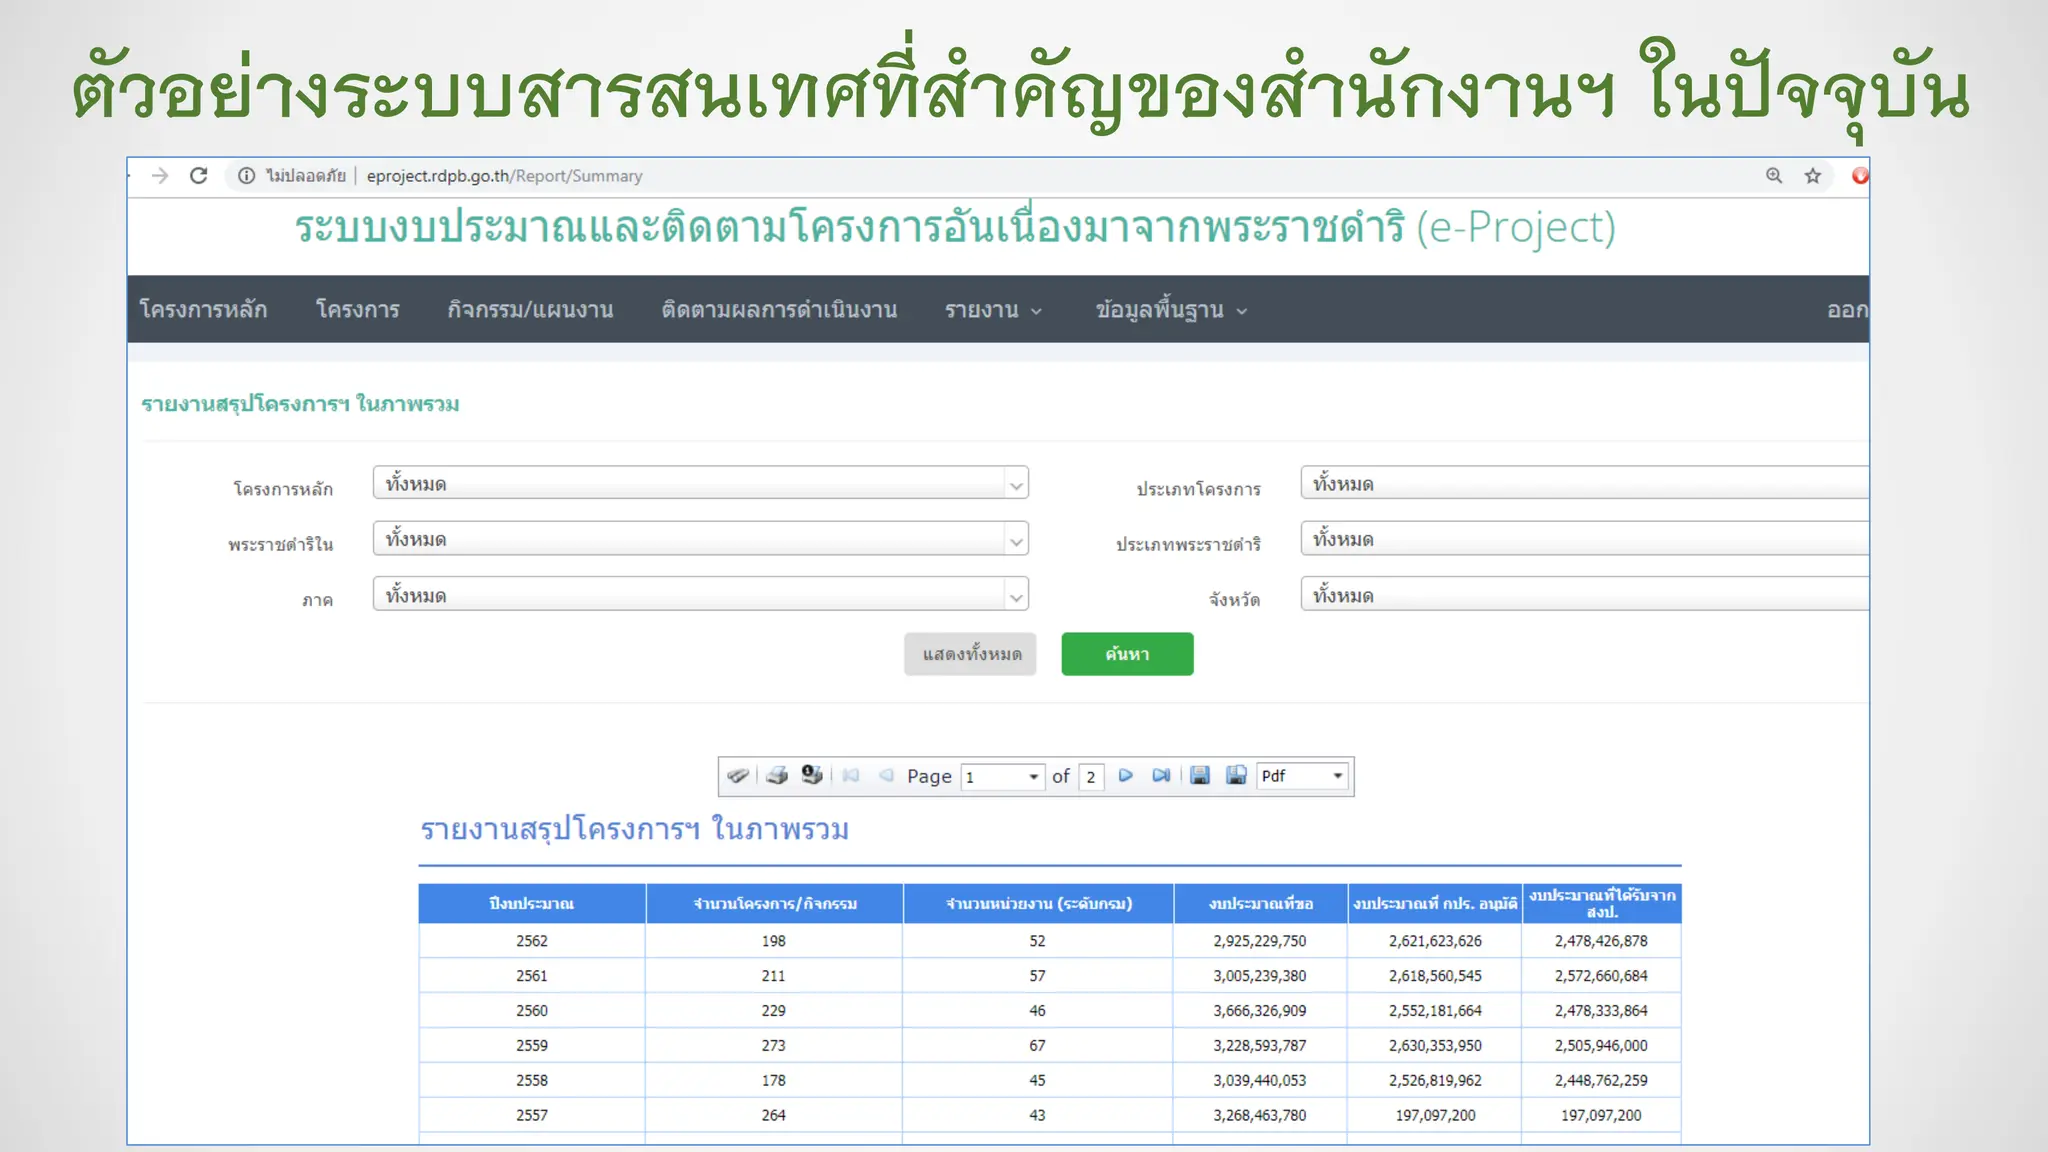Click the 2,572,660,684 received budget cell

(x=1601, y=976)
